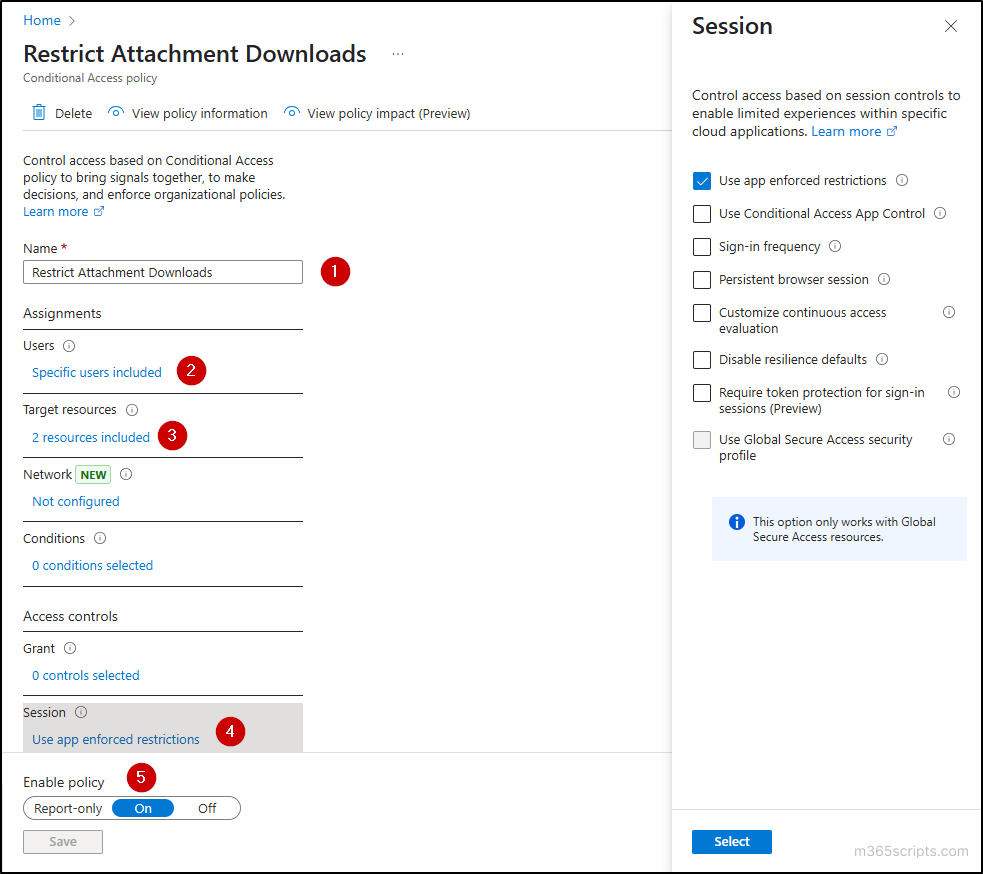Click the info icon beside Use Global Secure Access security profile

948,439
